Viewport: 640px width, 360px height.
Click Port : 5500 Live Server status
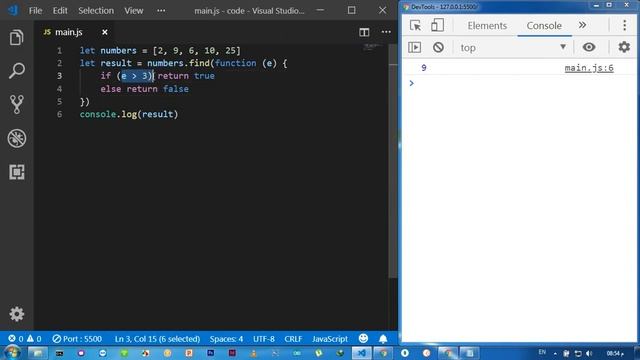tap(77, 339)
